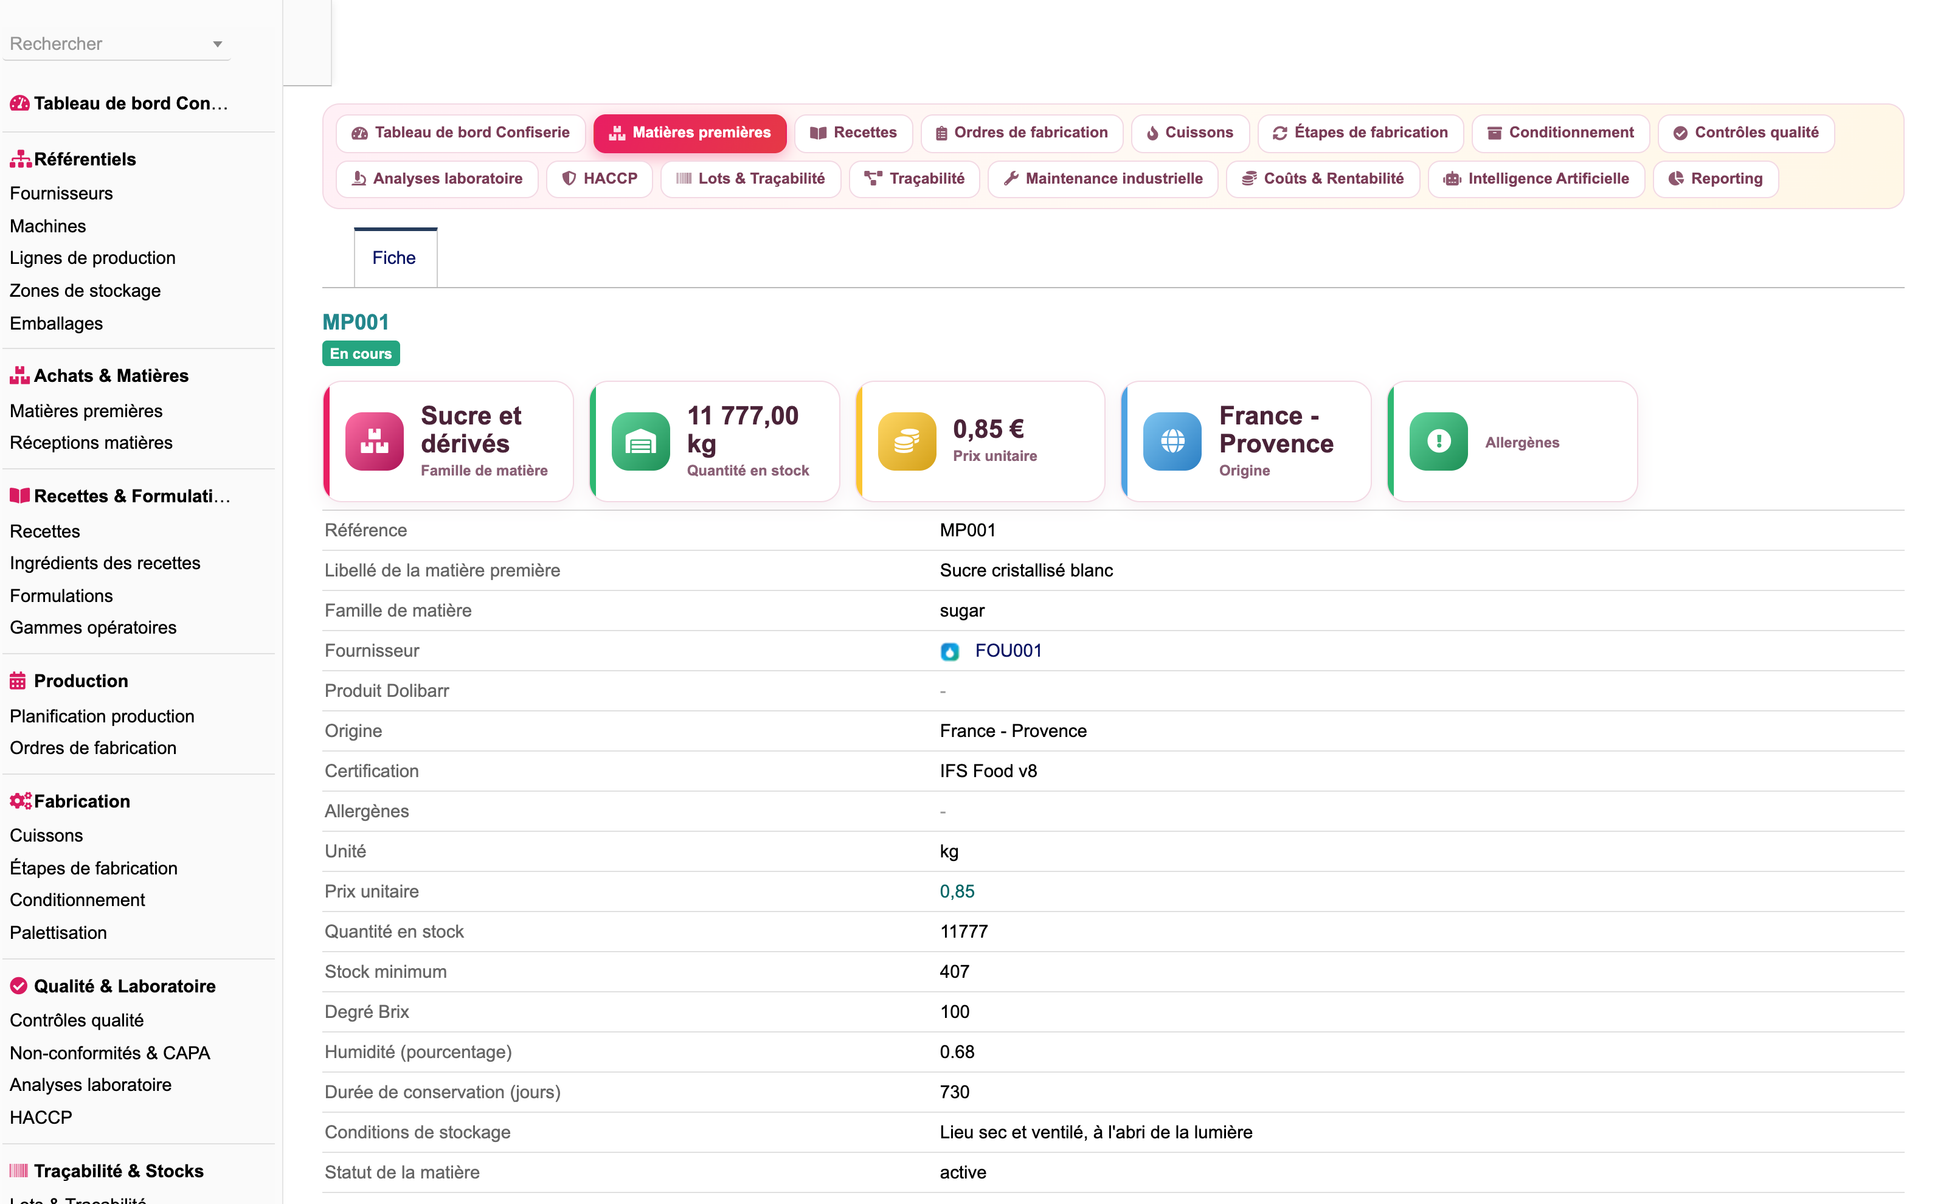Open Coûts & Rentabilité tab
1946x1204 pixels.
click(1323, 179)
